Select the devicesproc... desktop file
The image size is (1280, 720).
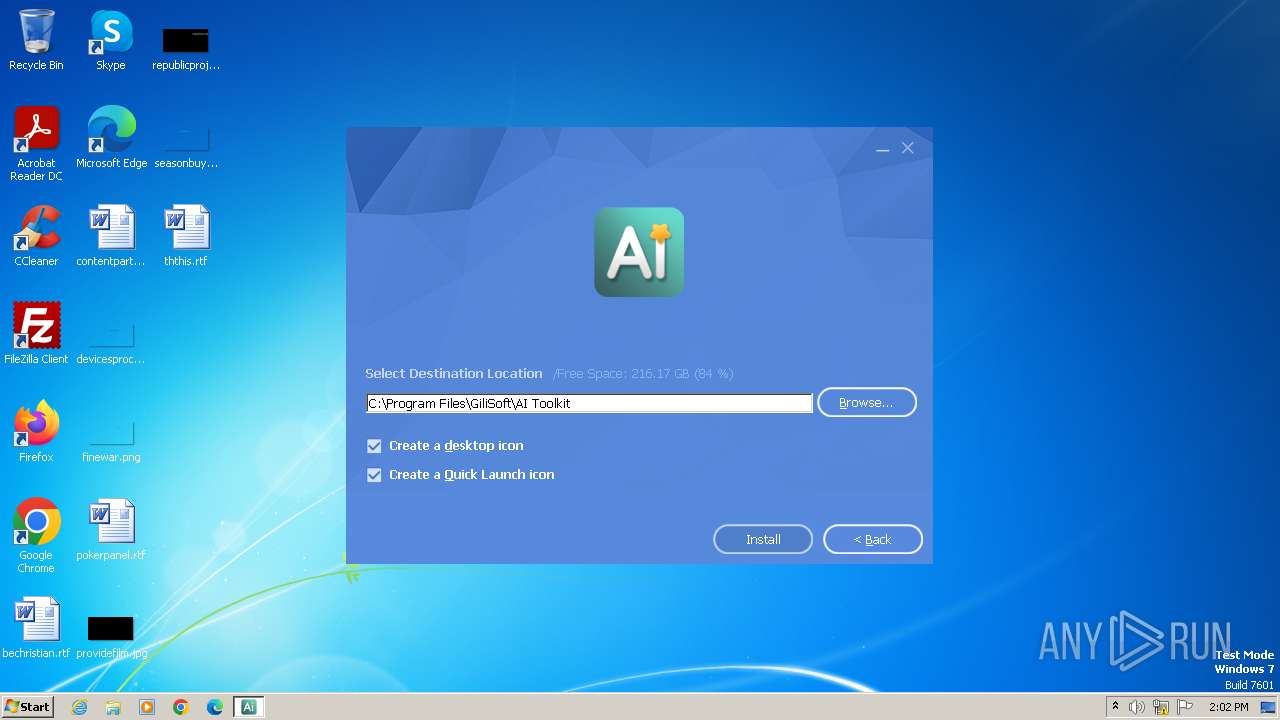[111, 341]
